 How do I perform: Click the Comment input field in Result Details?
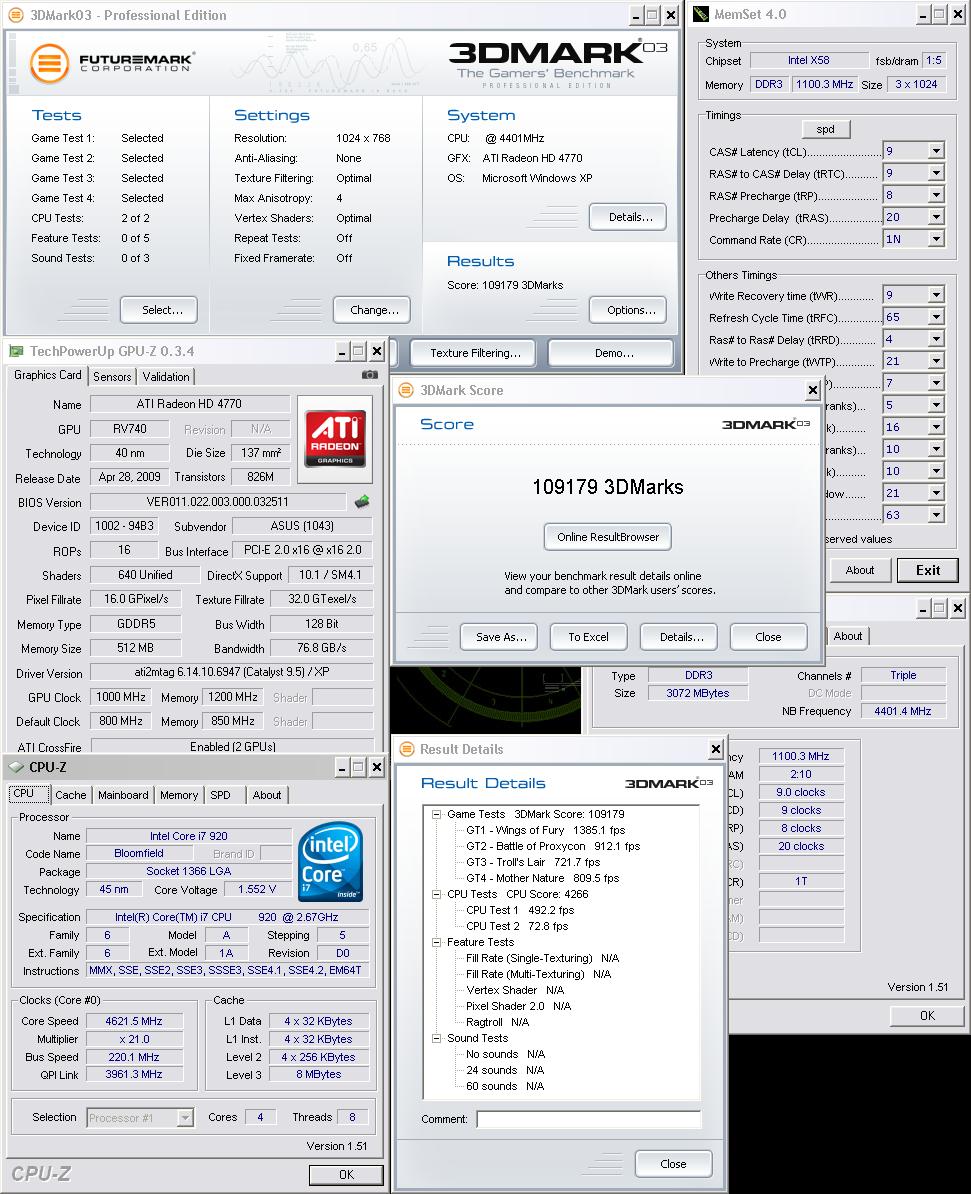click(x=588, y=1119)
